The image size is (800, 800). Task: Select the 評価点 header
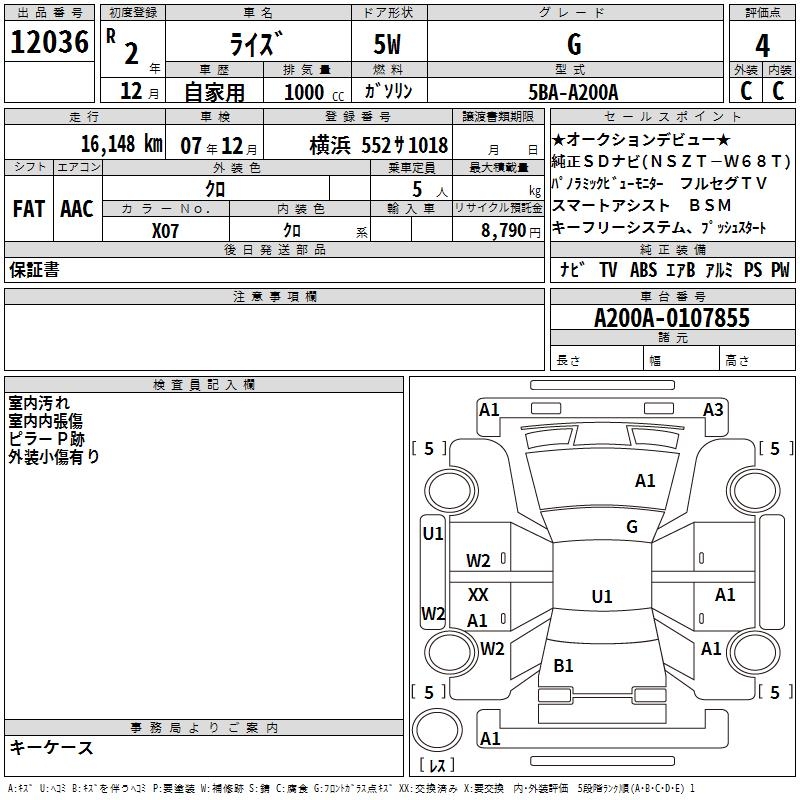point(762,13)
